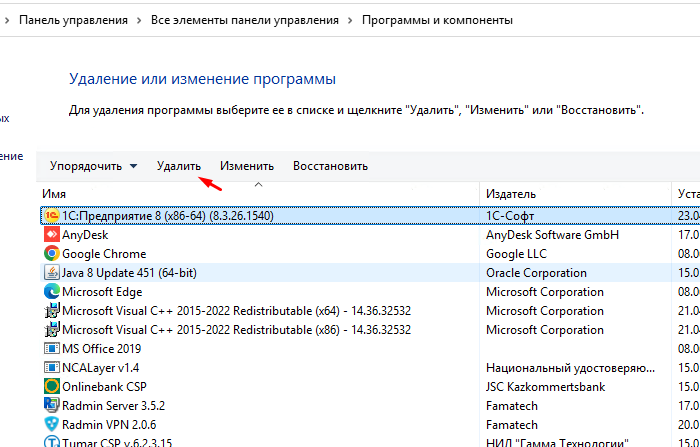Click the Программы и компоненты breadcrumb
The height and width of the screenshot is (447, 700).
[437, 21]
